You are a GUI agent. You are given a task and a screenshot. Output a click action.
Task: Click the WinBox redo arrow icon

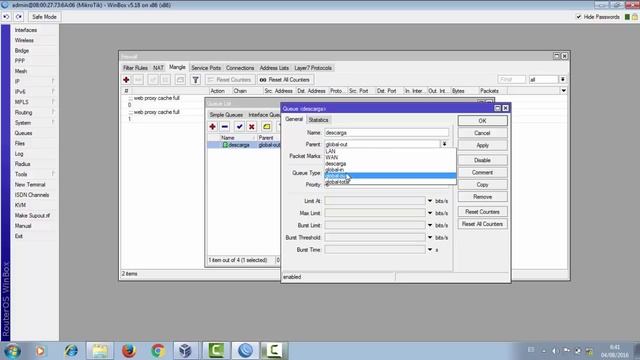(x=19, y=17)
